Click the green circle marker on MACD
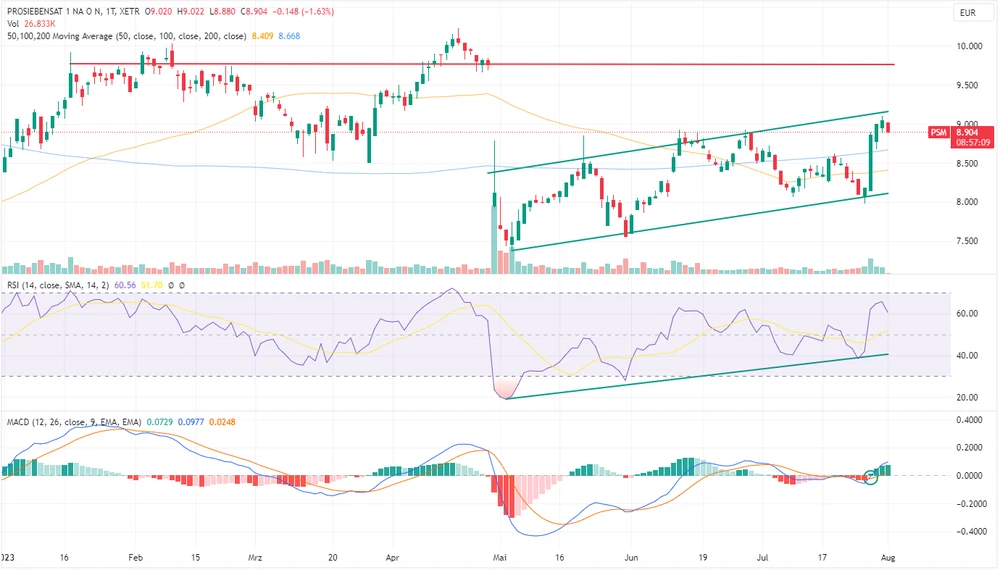1000x570 pixels. [x=871, y=477]
